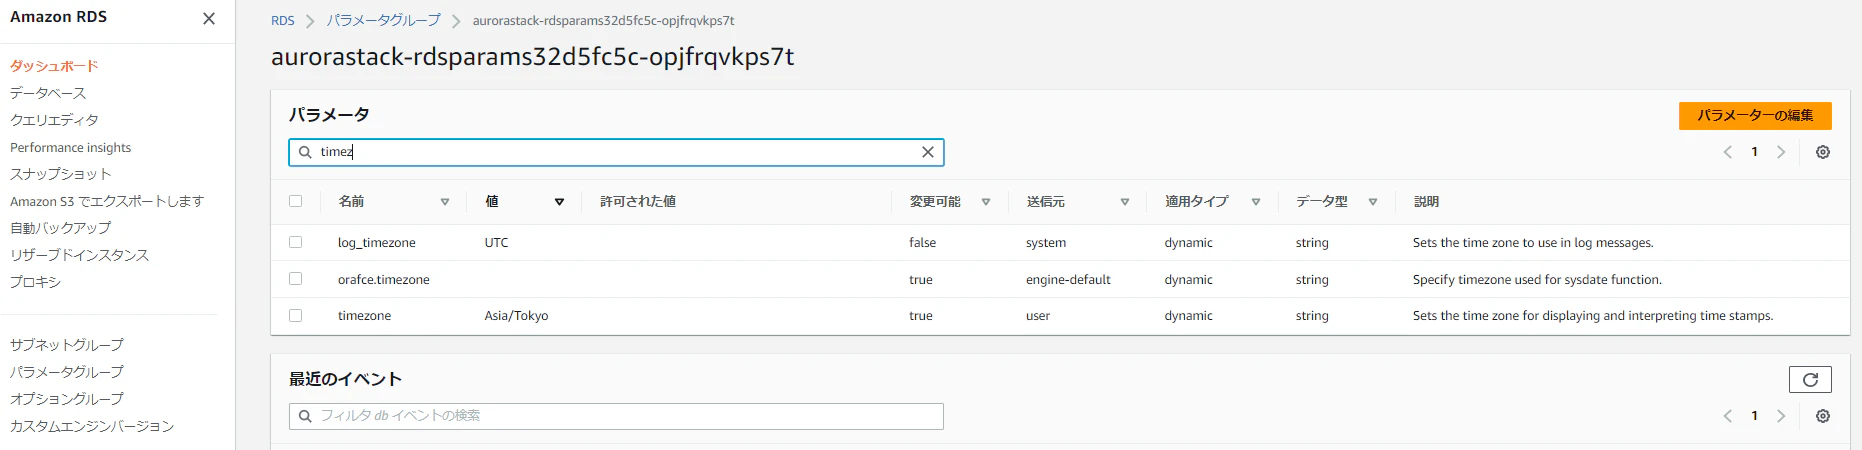Go to previous page of parameters
Viewport: 1862px width, 450px height.
[1727, 152]
